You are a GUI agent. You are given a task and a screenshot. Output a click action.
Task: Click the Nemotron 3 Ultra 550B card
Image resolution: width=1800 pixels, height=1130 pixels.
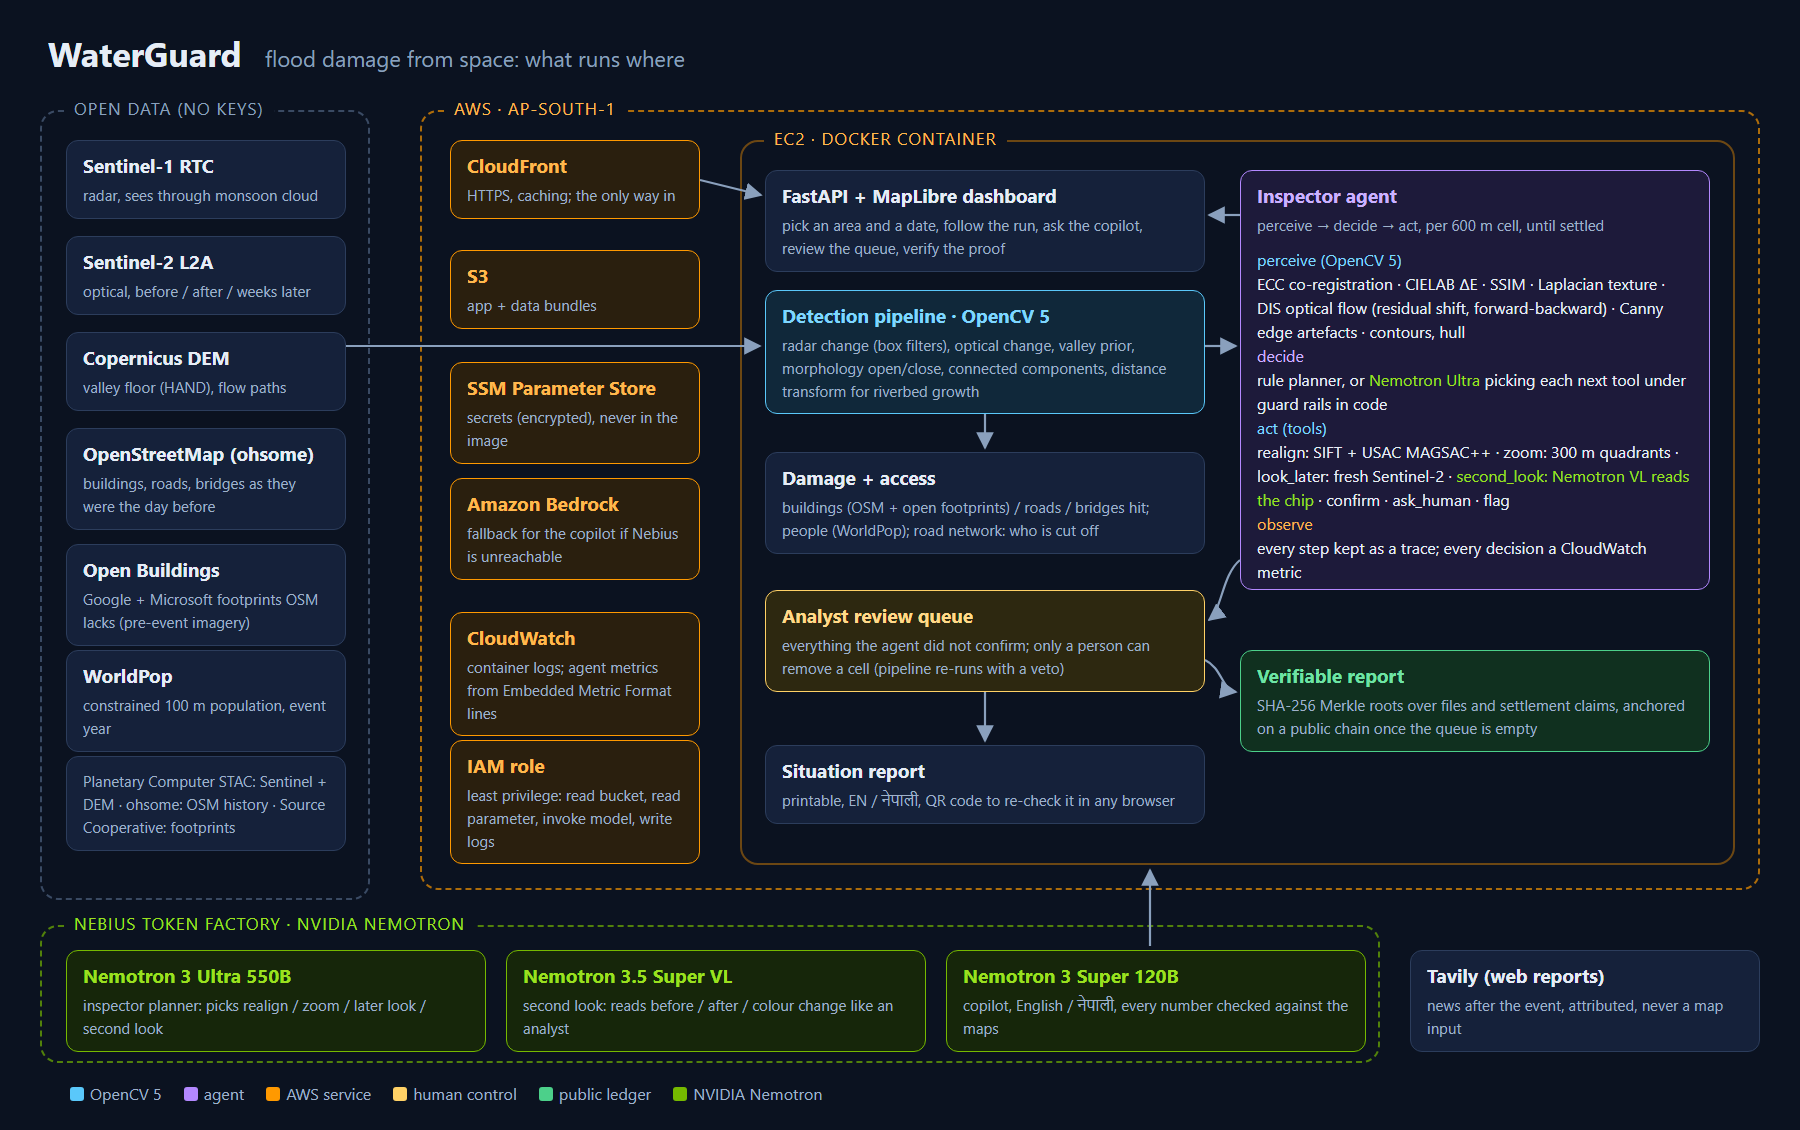tap(276, 1001)
